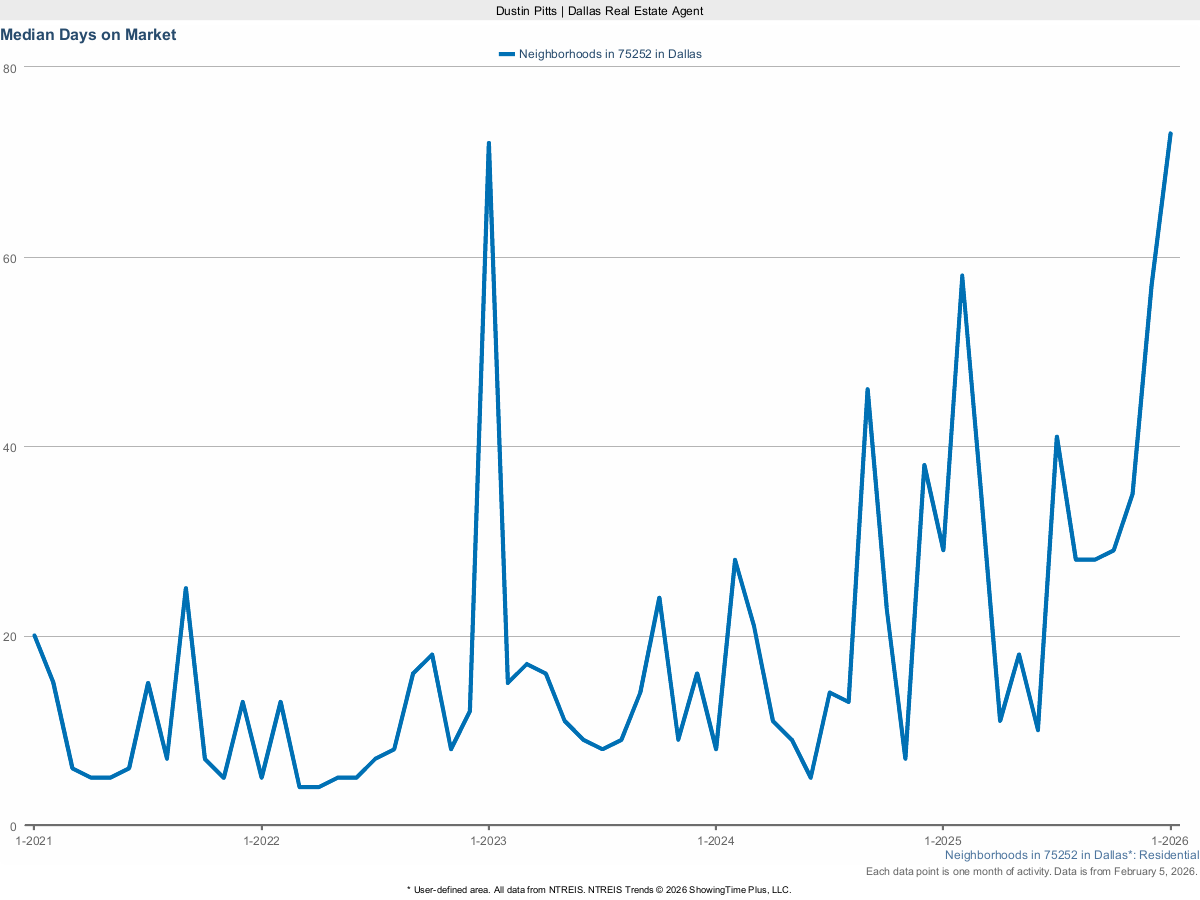Click the NTREIS Trends copyright footnote
Image resolution: width=1200 pixels, height=900 pixels.
click(600, 889)
